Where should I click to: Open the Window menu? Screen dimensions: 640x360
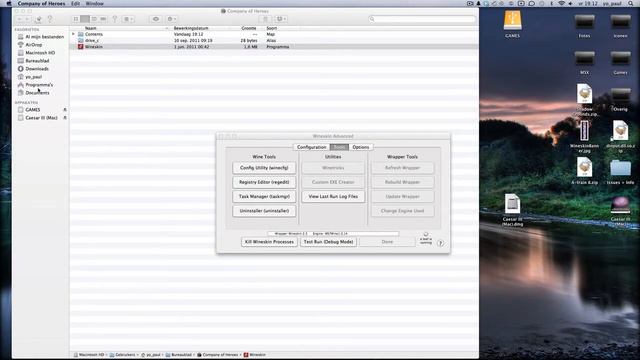point(94,3)
